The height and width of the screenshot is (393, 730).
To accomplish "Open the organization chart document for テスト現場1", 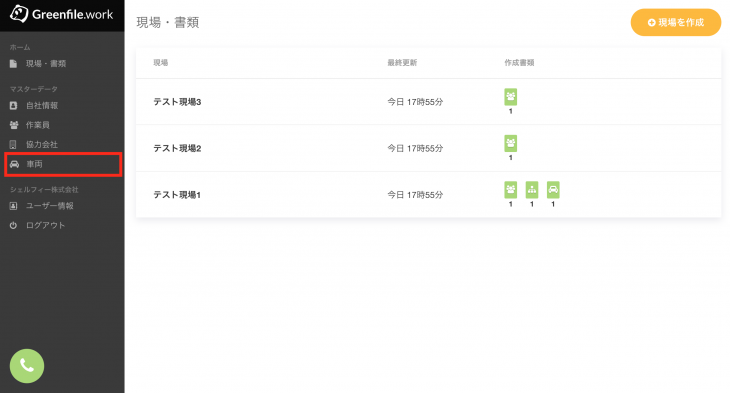I will [532, 190].
